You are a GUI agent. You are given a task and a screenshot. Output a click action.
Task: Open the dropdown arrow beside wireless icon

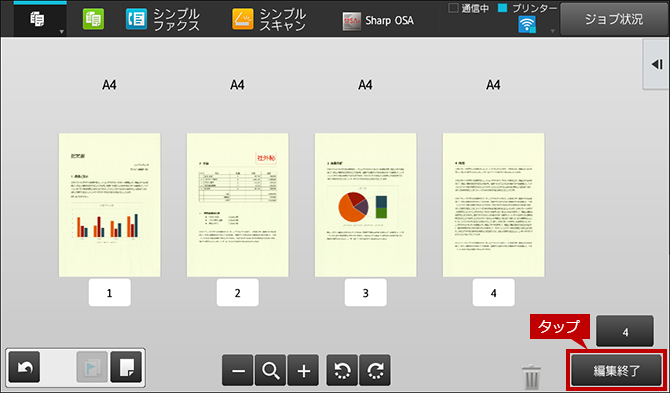tap(552, 31)
